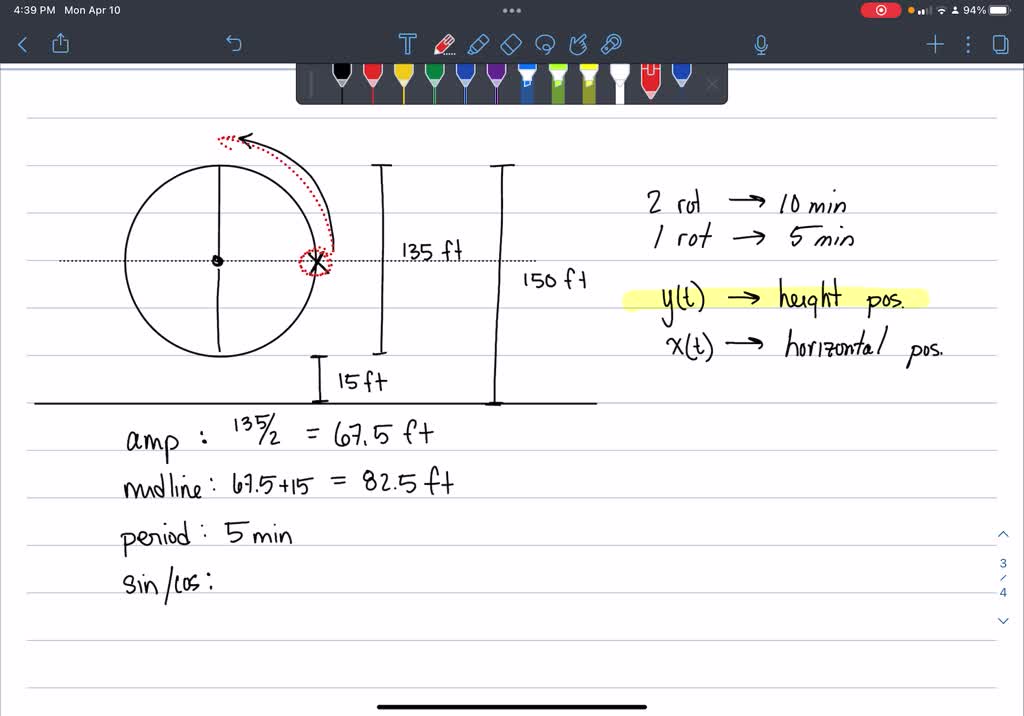Image resolution: width=1024 pixels, height=716 pixels.
Task: Open the add content plus icon
Action: 934,44
